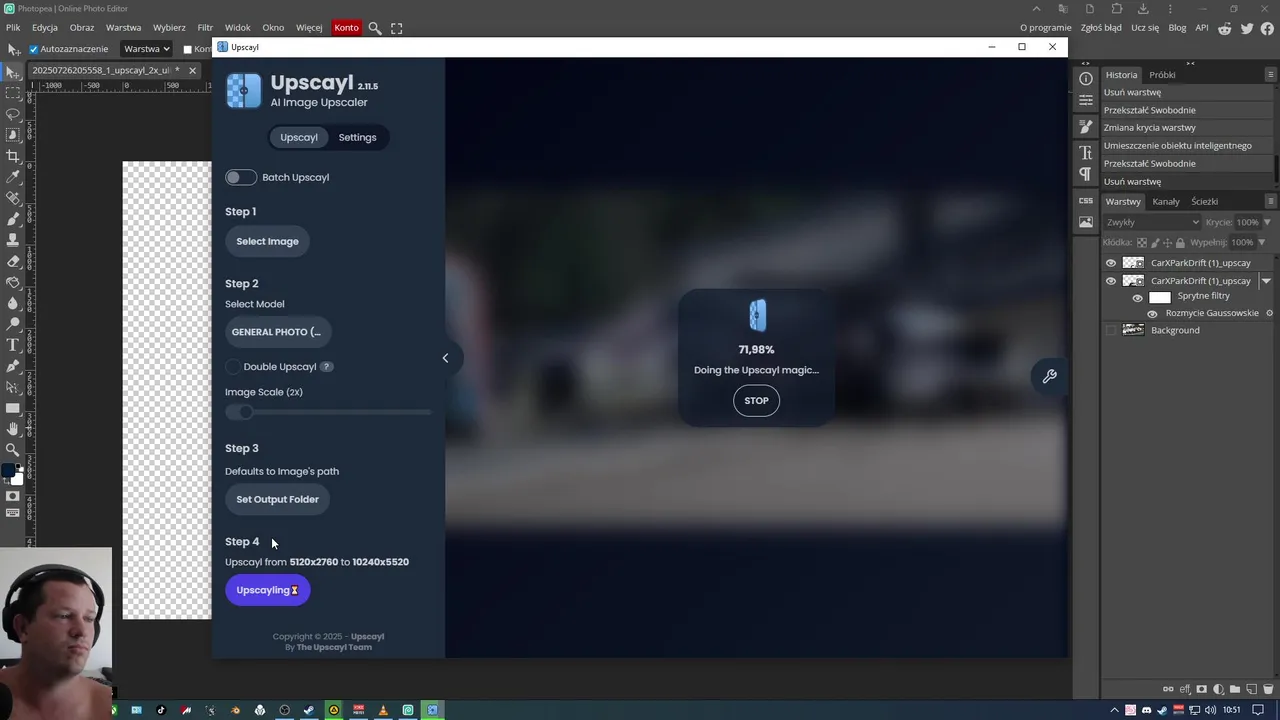Viewport: 1280px width, 720px height.
Task: Open the Warstwy panel menu
Action: [x=1271, y=201]
